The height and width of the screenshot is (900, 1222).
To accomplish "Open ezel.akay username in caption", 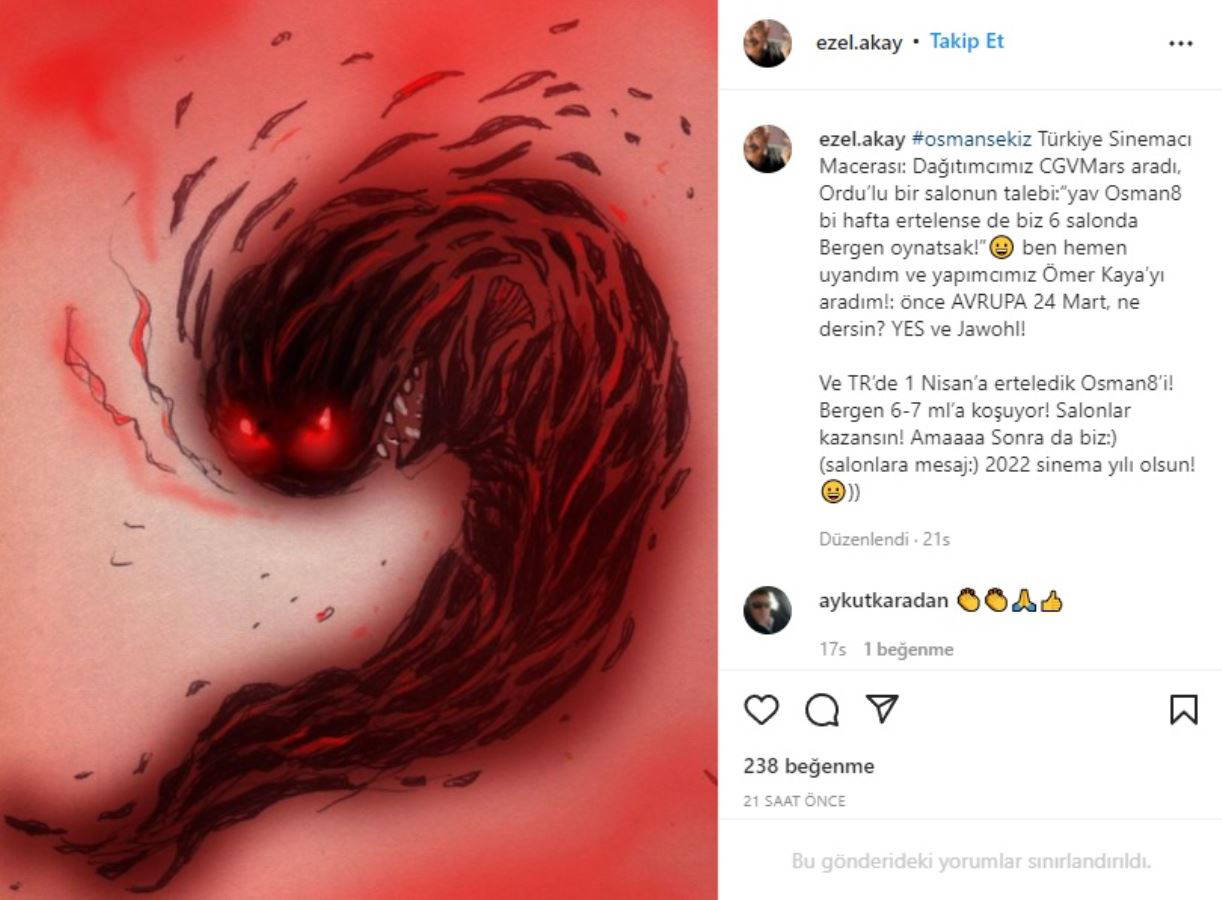I will click(862, 139).
